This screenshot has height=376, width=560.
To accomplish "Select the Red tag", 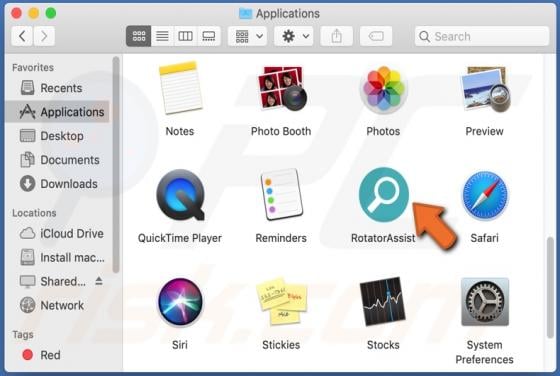I will (x=57, y=355).
